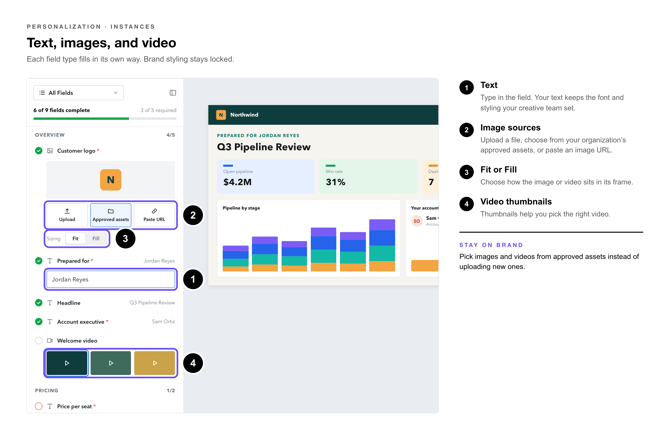The width and height of the screenshot is (670, 430).
Task: Select the medium green video thumbnail
Action: 111,363
